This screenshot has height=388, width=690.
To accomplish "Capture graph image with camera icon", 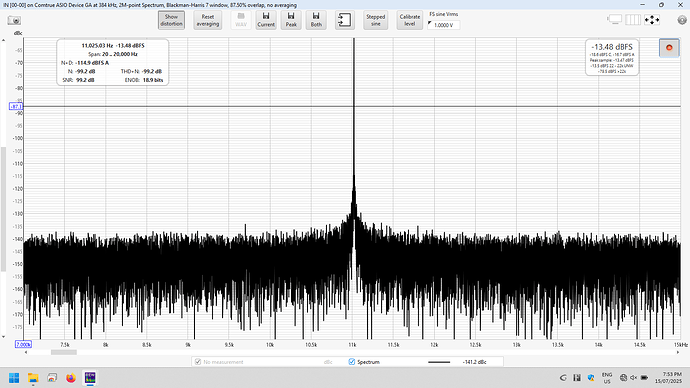I will point(14,21).
